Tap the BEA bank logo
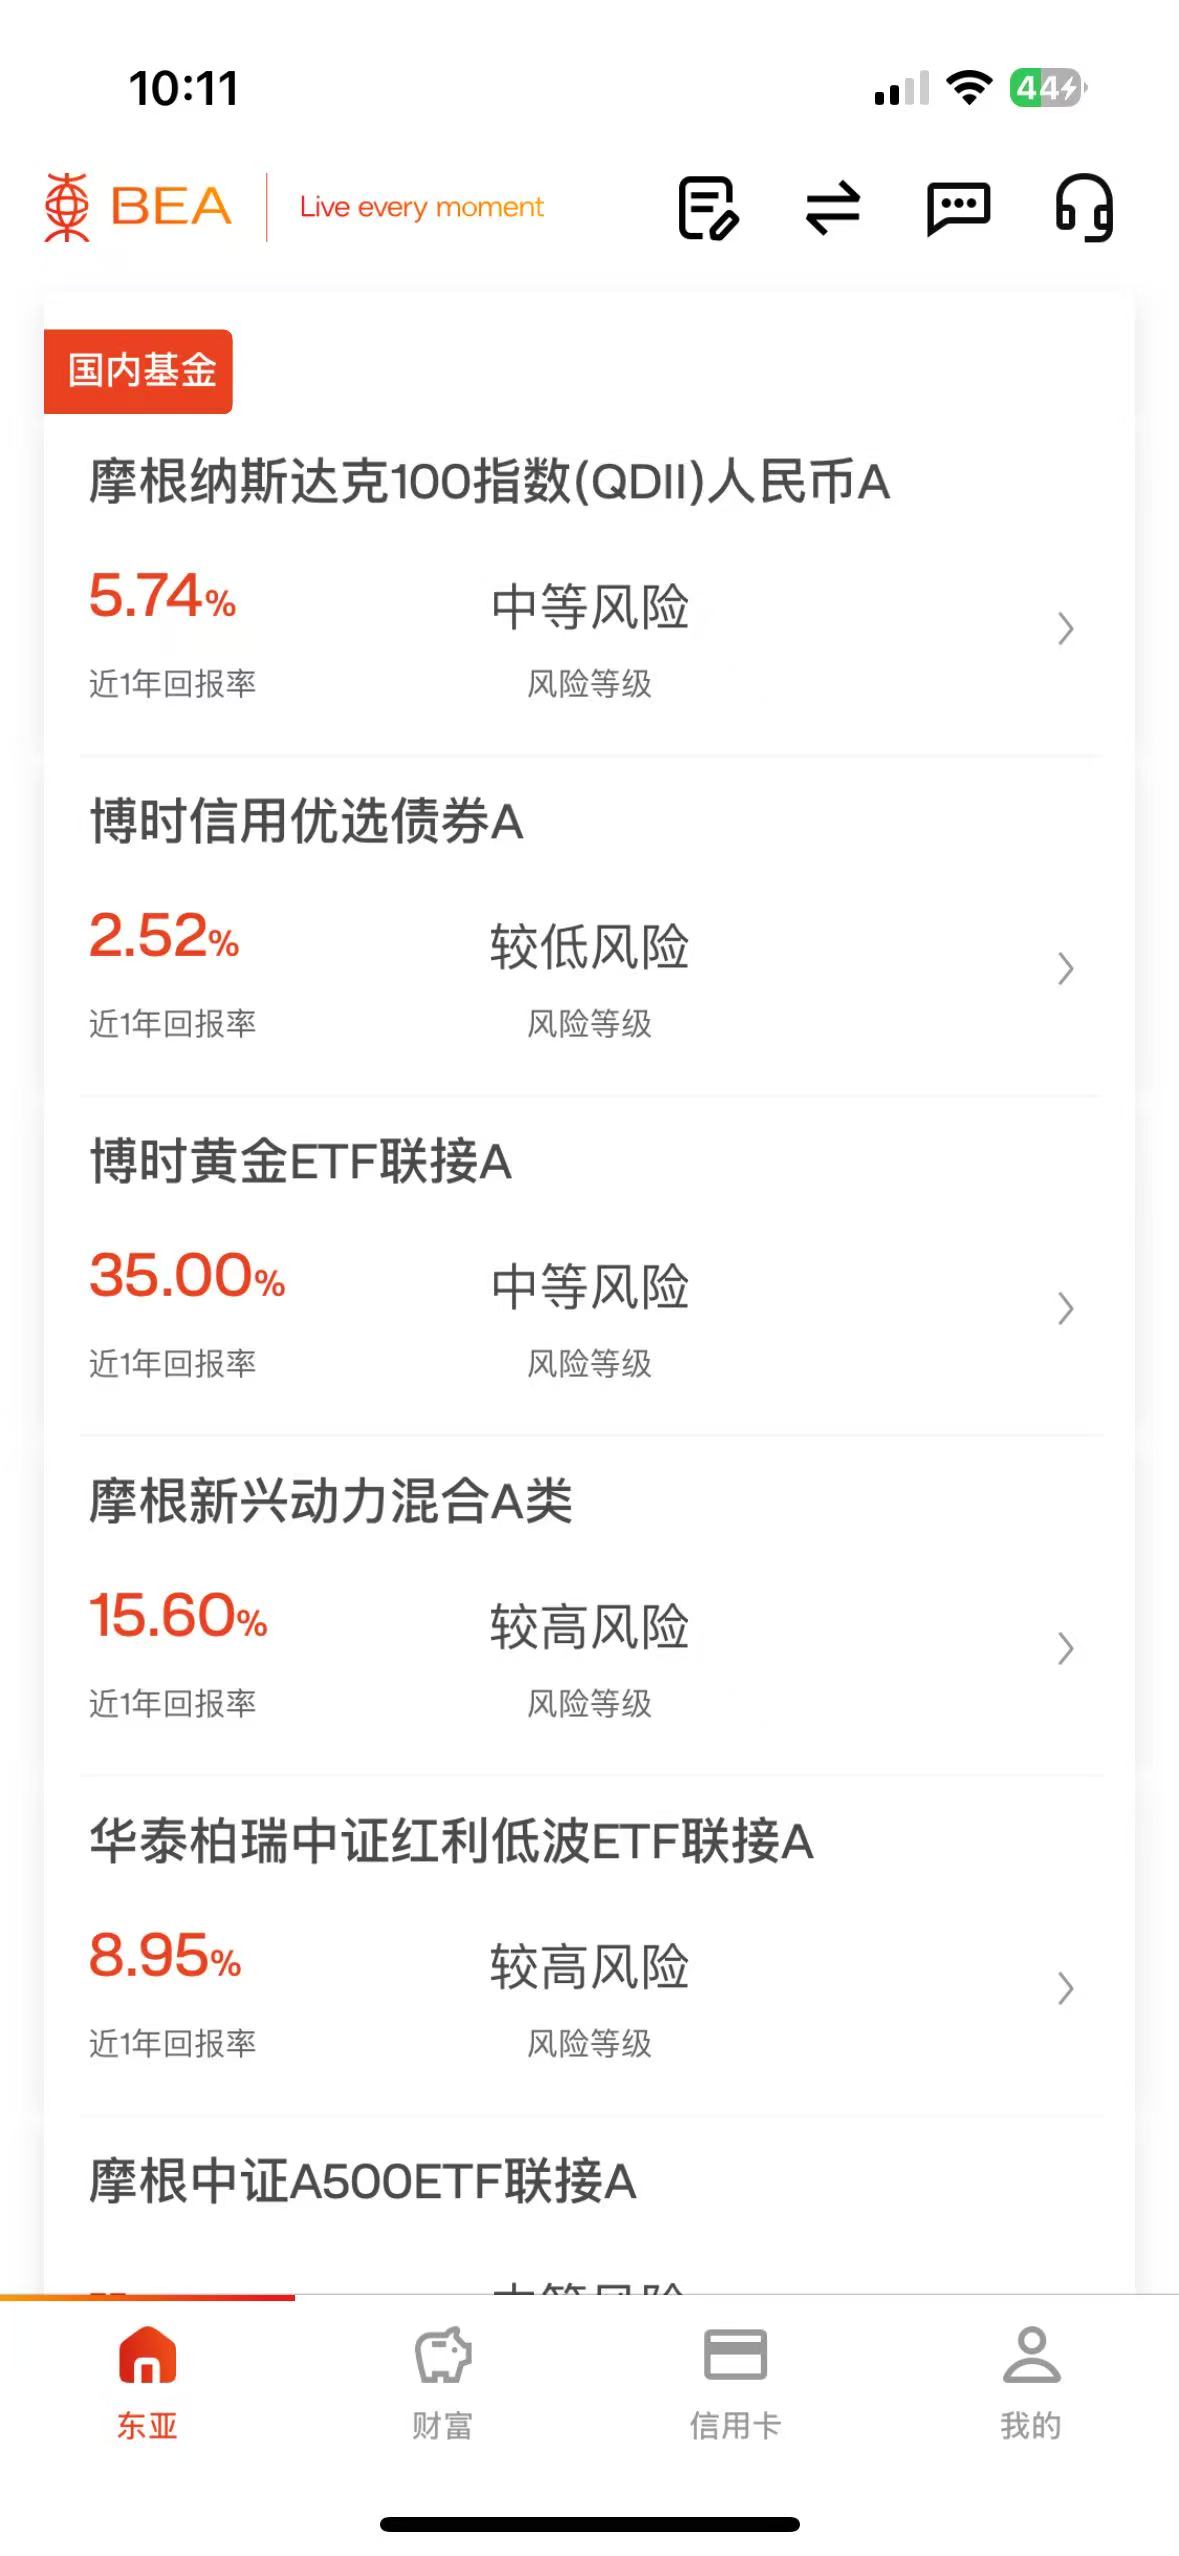The height and width of the screenshot is (2556, 1179). [x=138, y=207]
